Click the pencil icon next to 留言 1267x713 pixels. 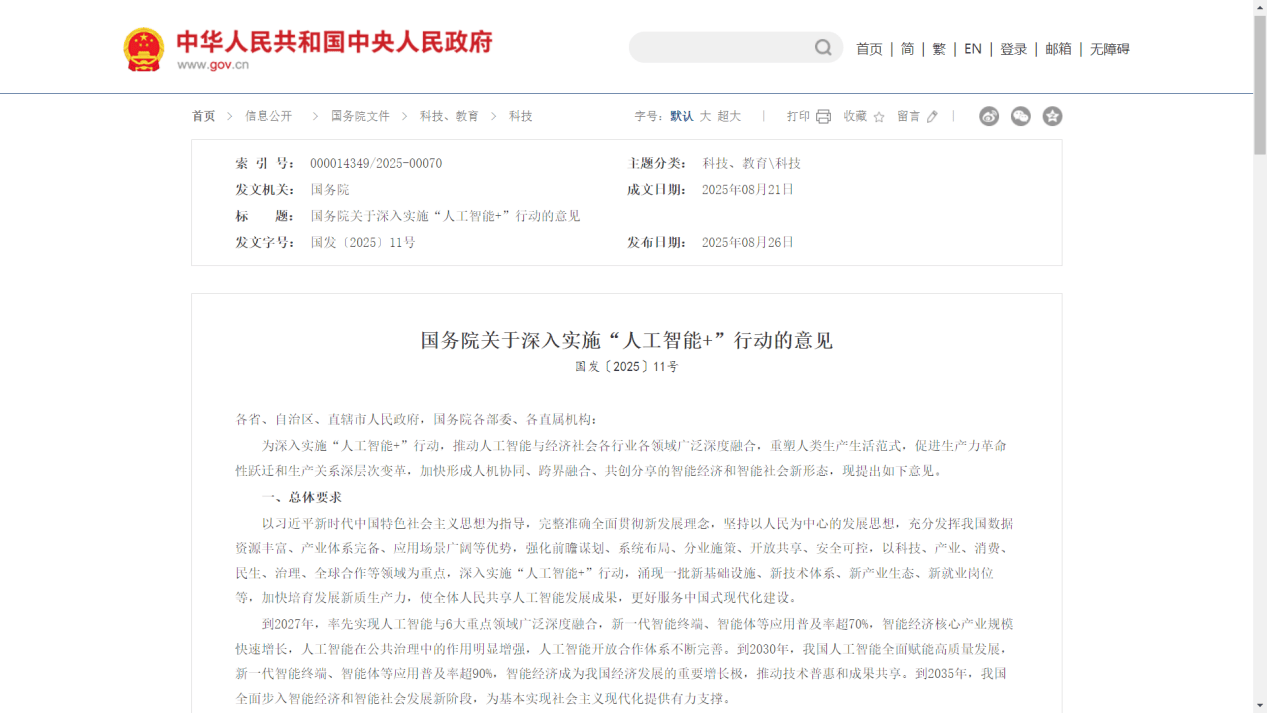point(932,117)
